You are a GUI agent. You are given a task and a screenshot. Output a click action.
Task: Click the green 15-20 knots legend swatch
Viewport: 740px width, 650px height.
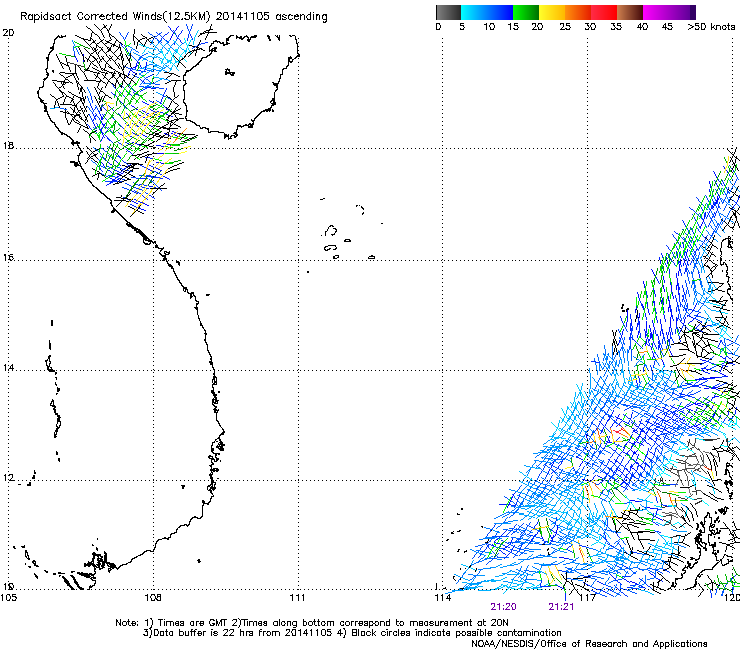tap(526, 12)
